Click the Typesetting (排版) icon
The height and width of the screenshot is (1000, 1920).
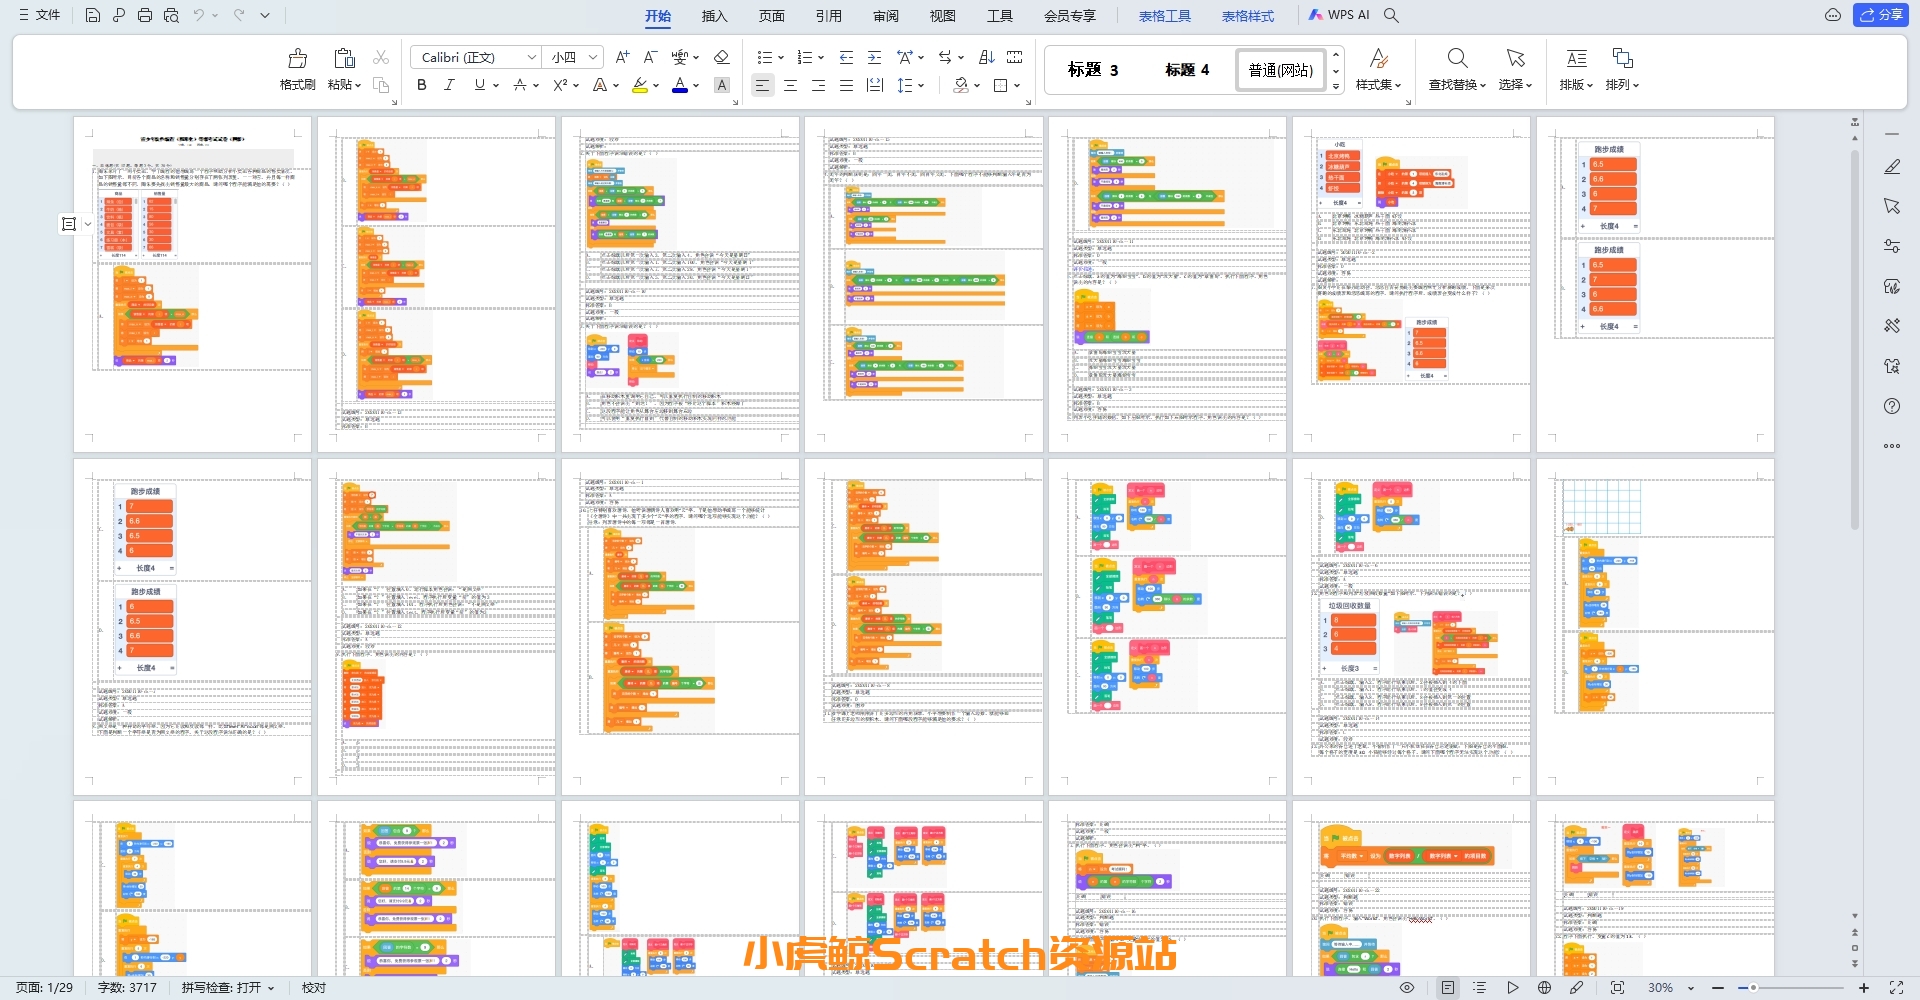point(1577,58)
